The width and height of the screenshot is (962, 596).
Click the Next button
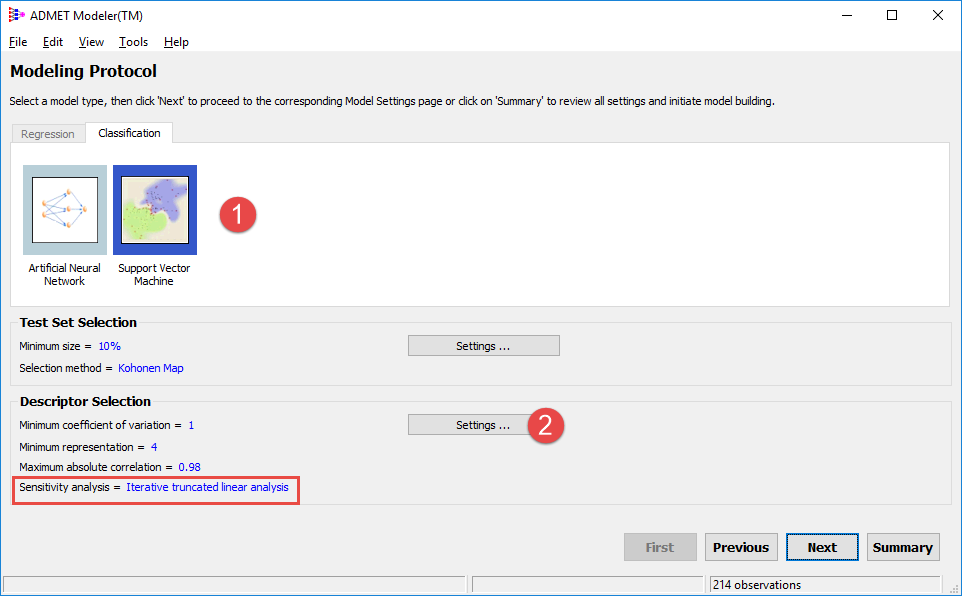(822, 547)
